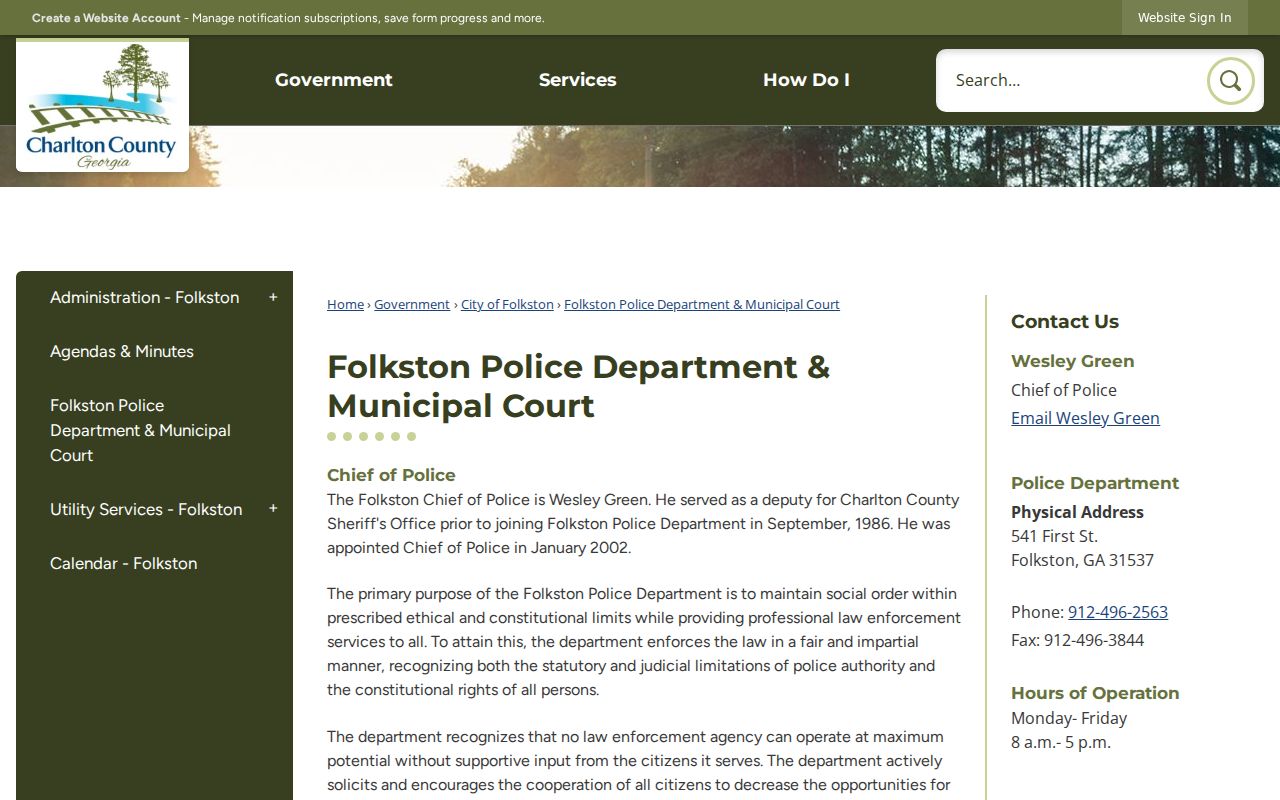
Task: Open the Services menu
Action: 578,80
